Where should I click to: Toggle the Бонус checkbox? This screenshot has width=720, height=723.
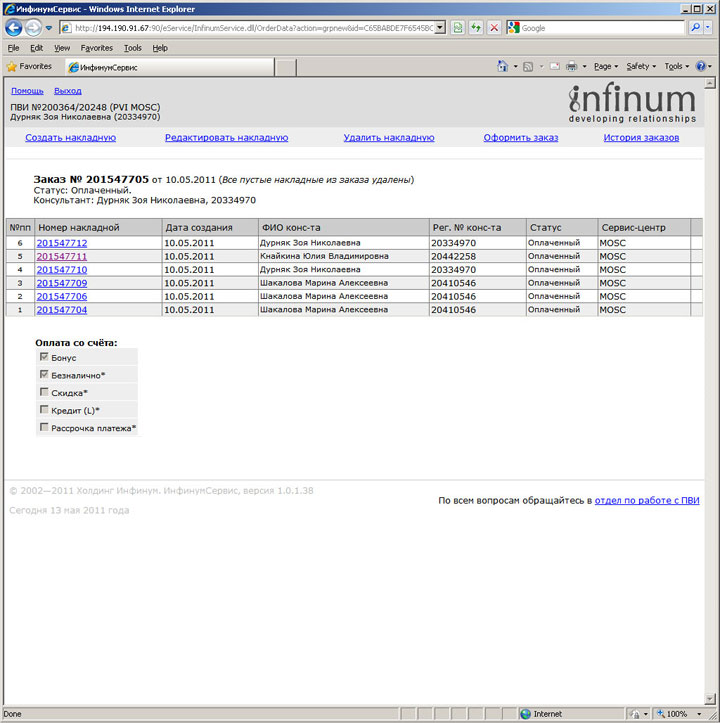coord(44,357)
